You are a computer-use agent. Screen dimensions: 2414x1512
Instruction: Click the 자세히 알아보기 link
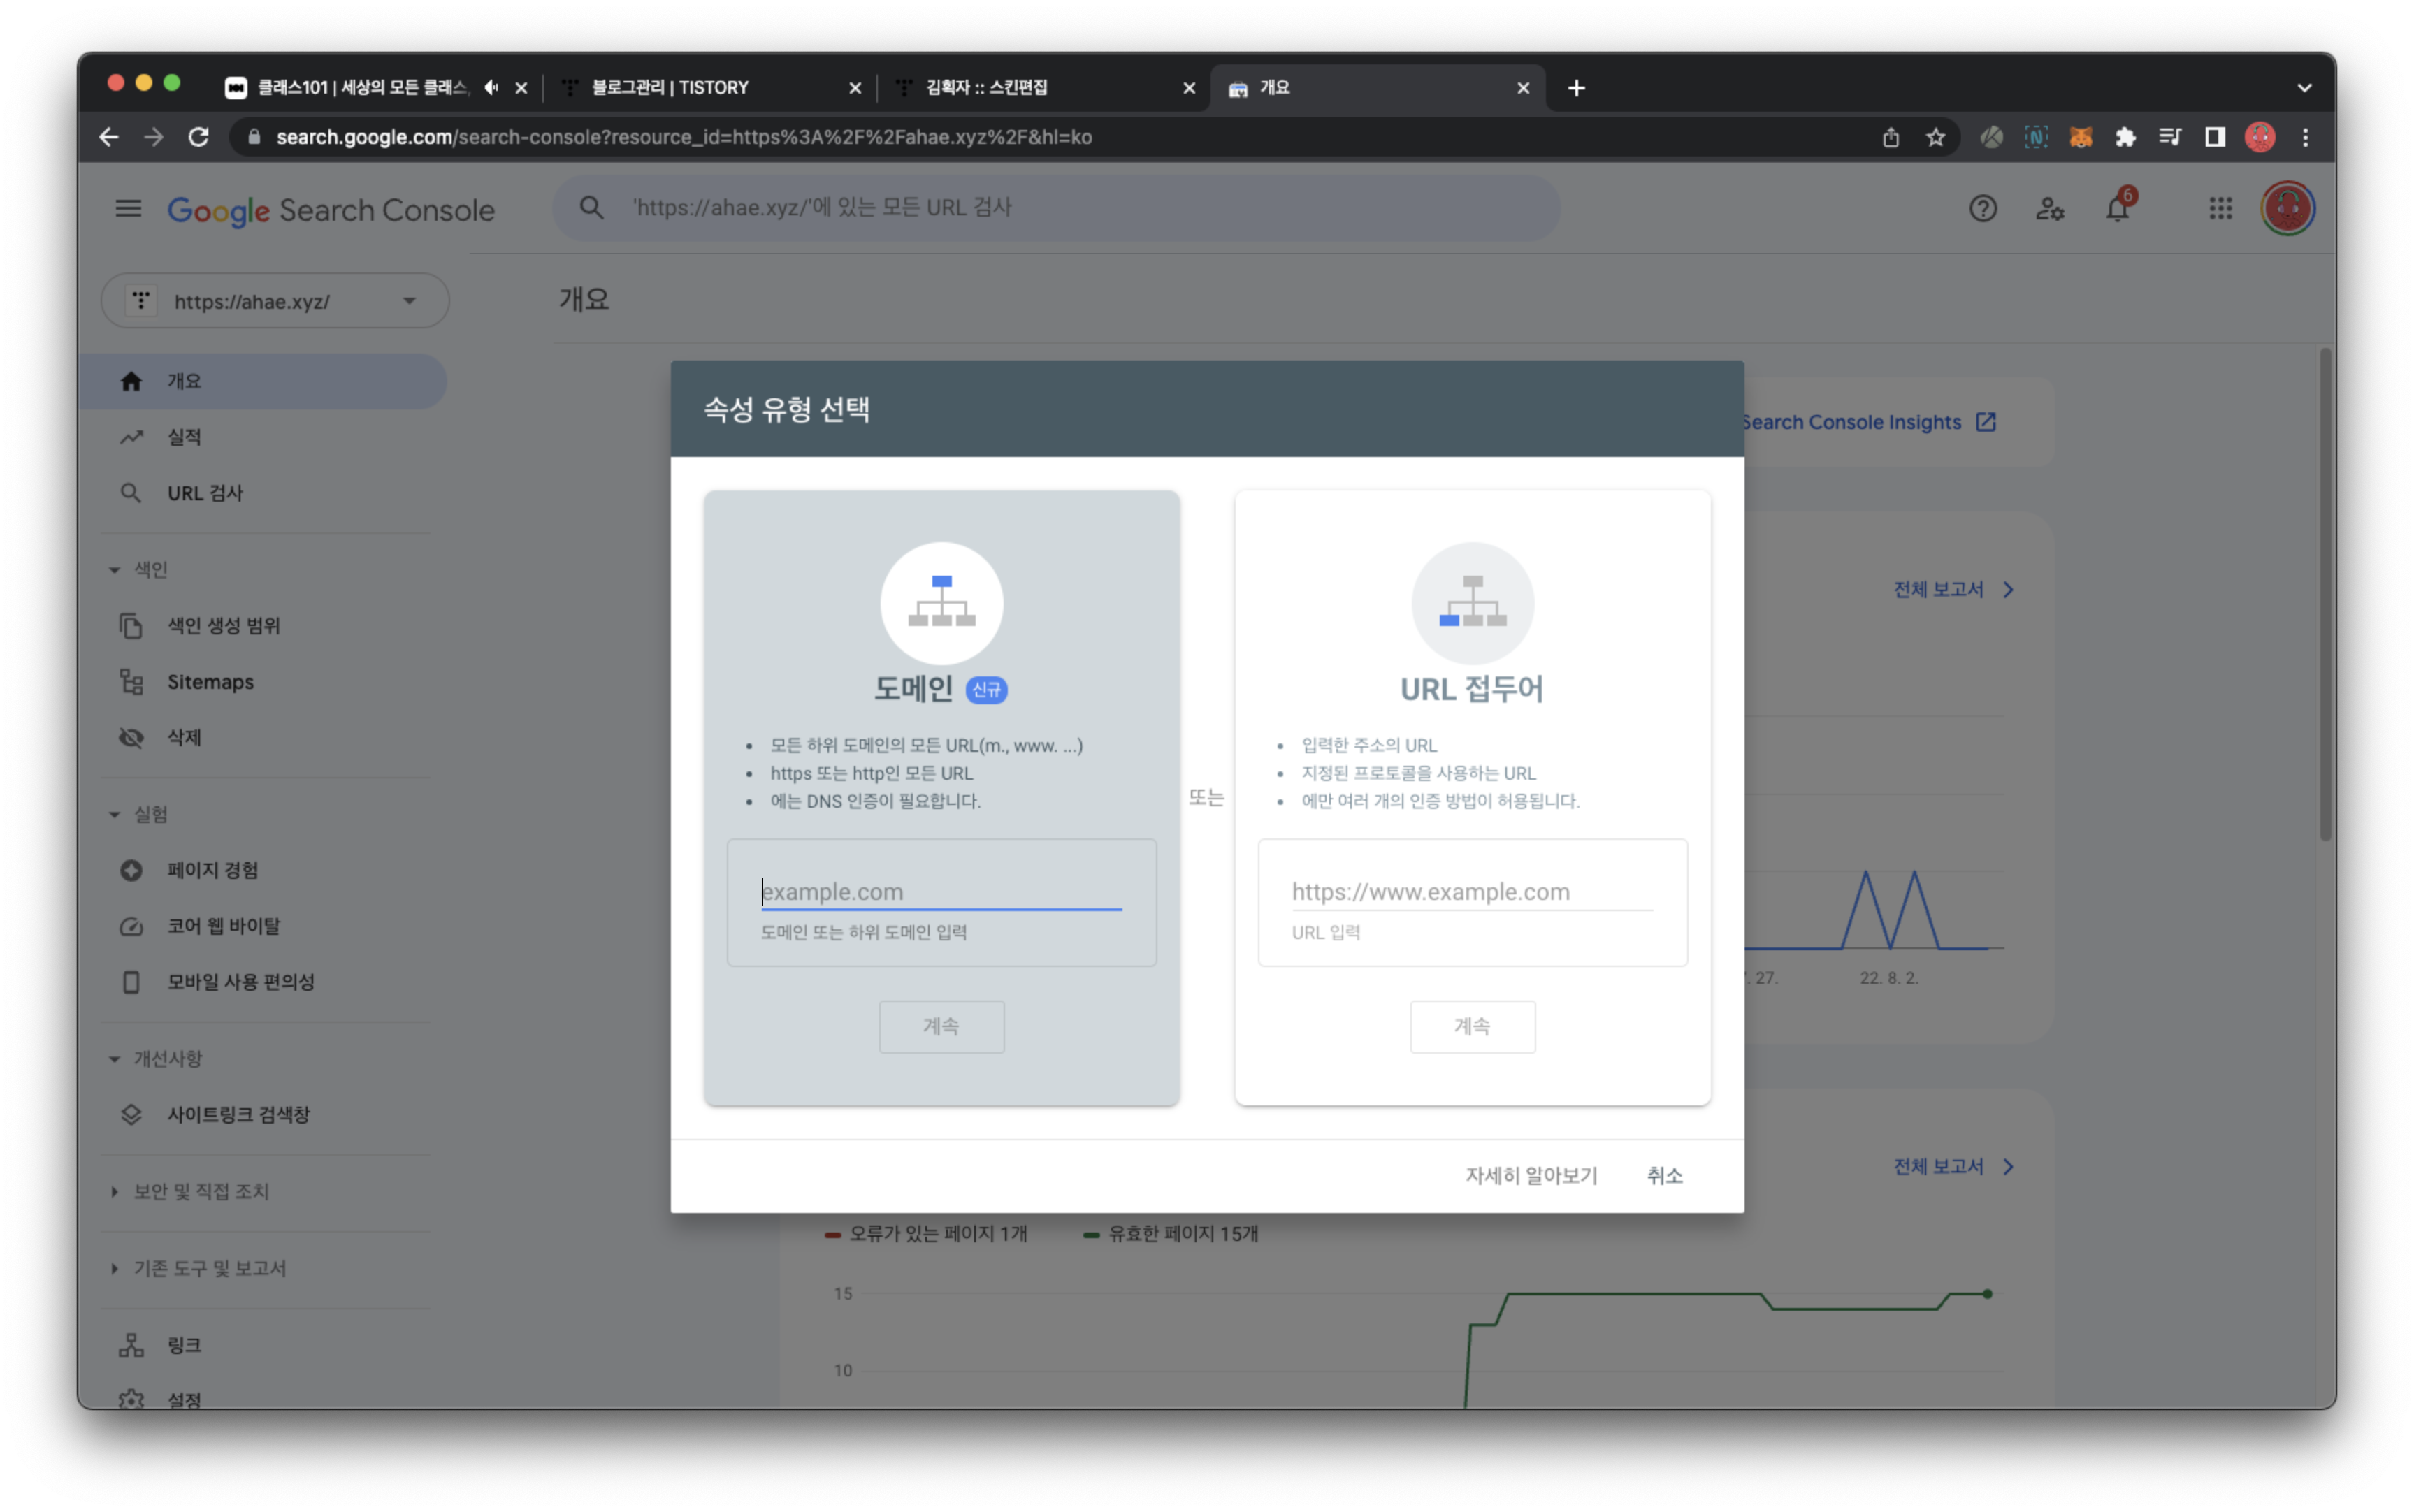coord(1531,1176)
